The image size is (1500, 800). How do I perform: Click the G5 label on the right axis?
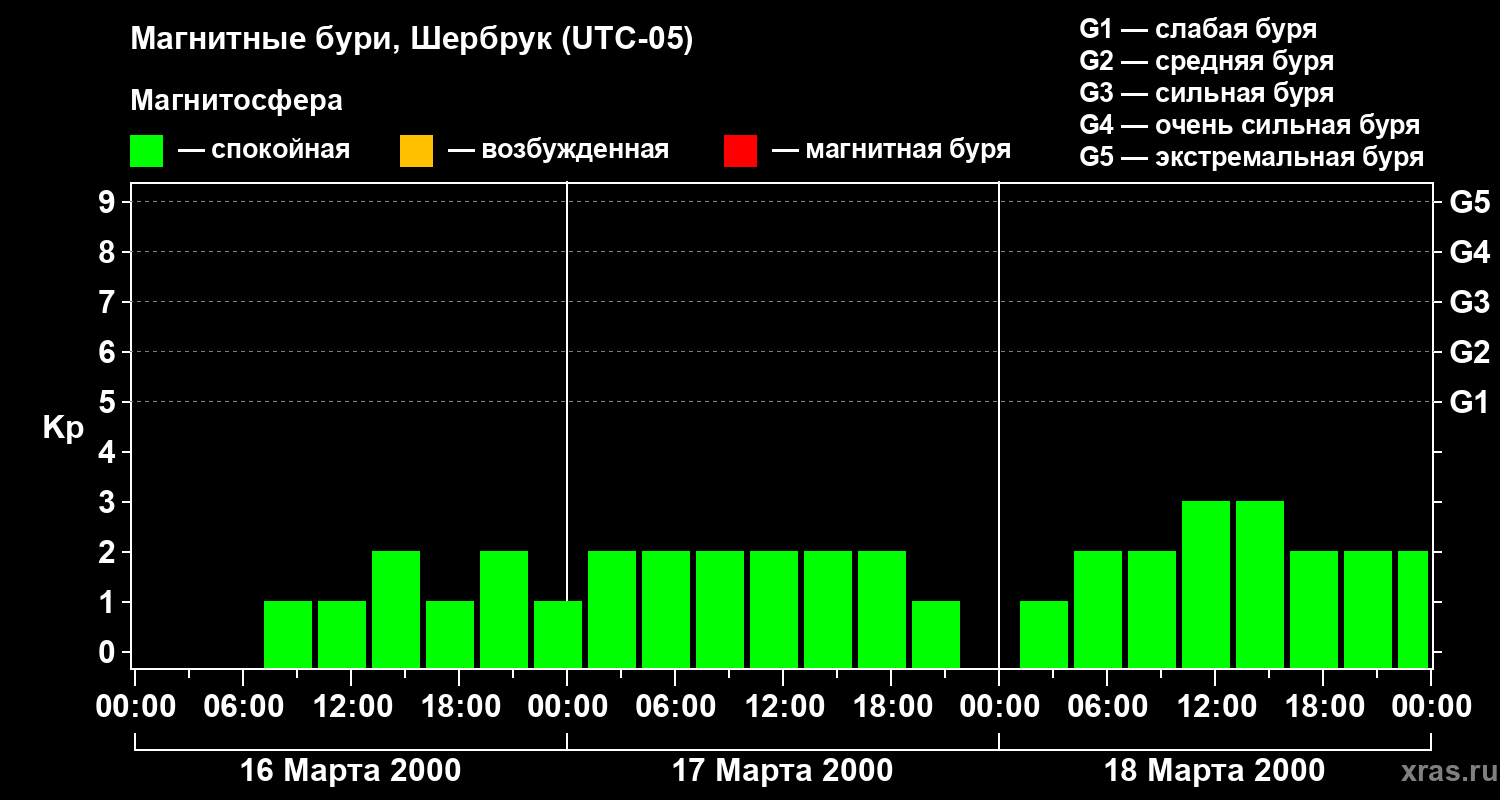(x=1469, y=202)
